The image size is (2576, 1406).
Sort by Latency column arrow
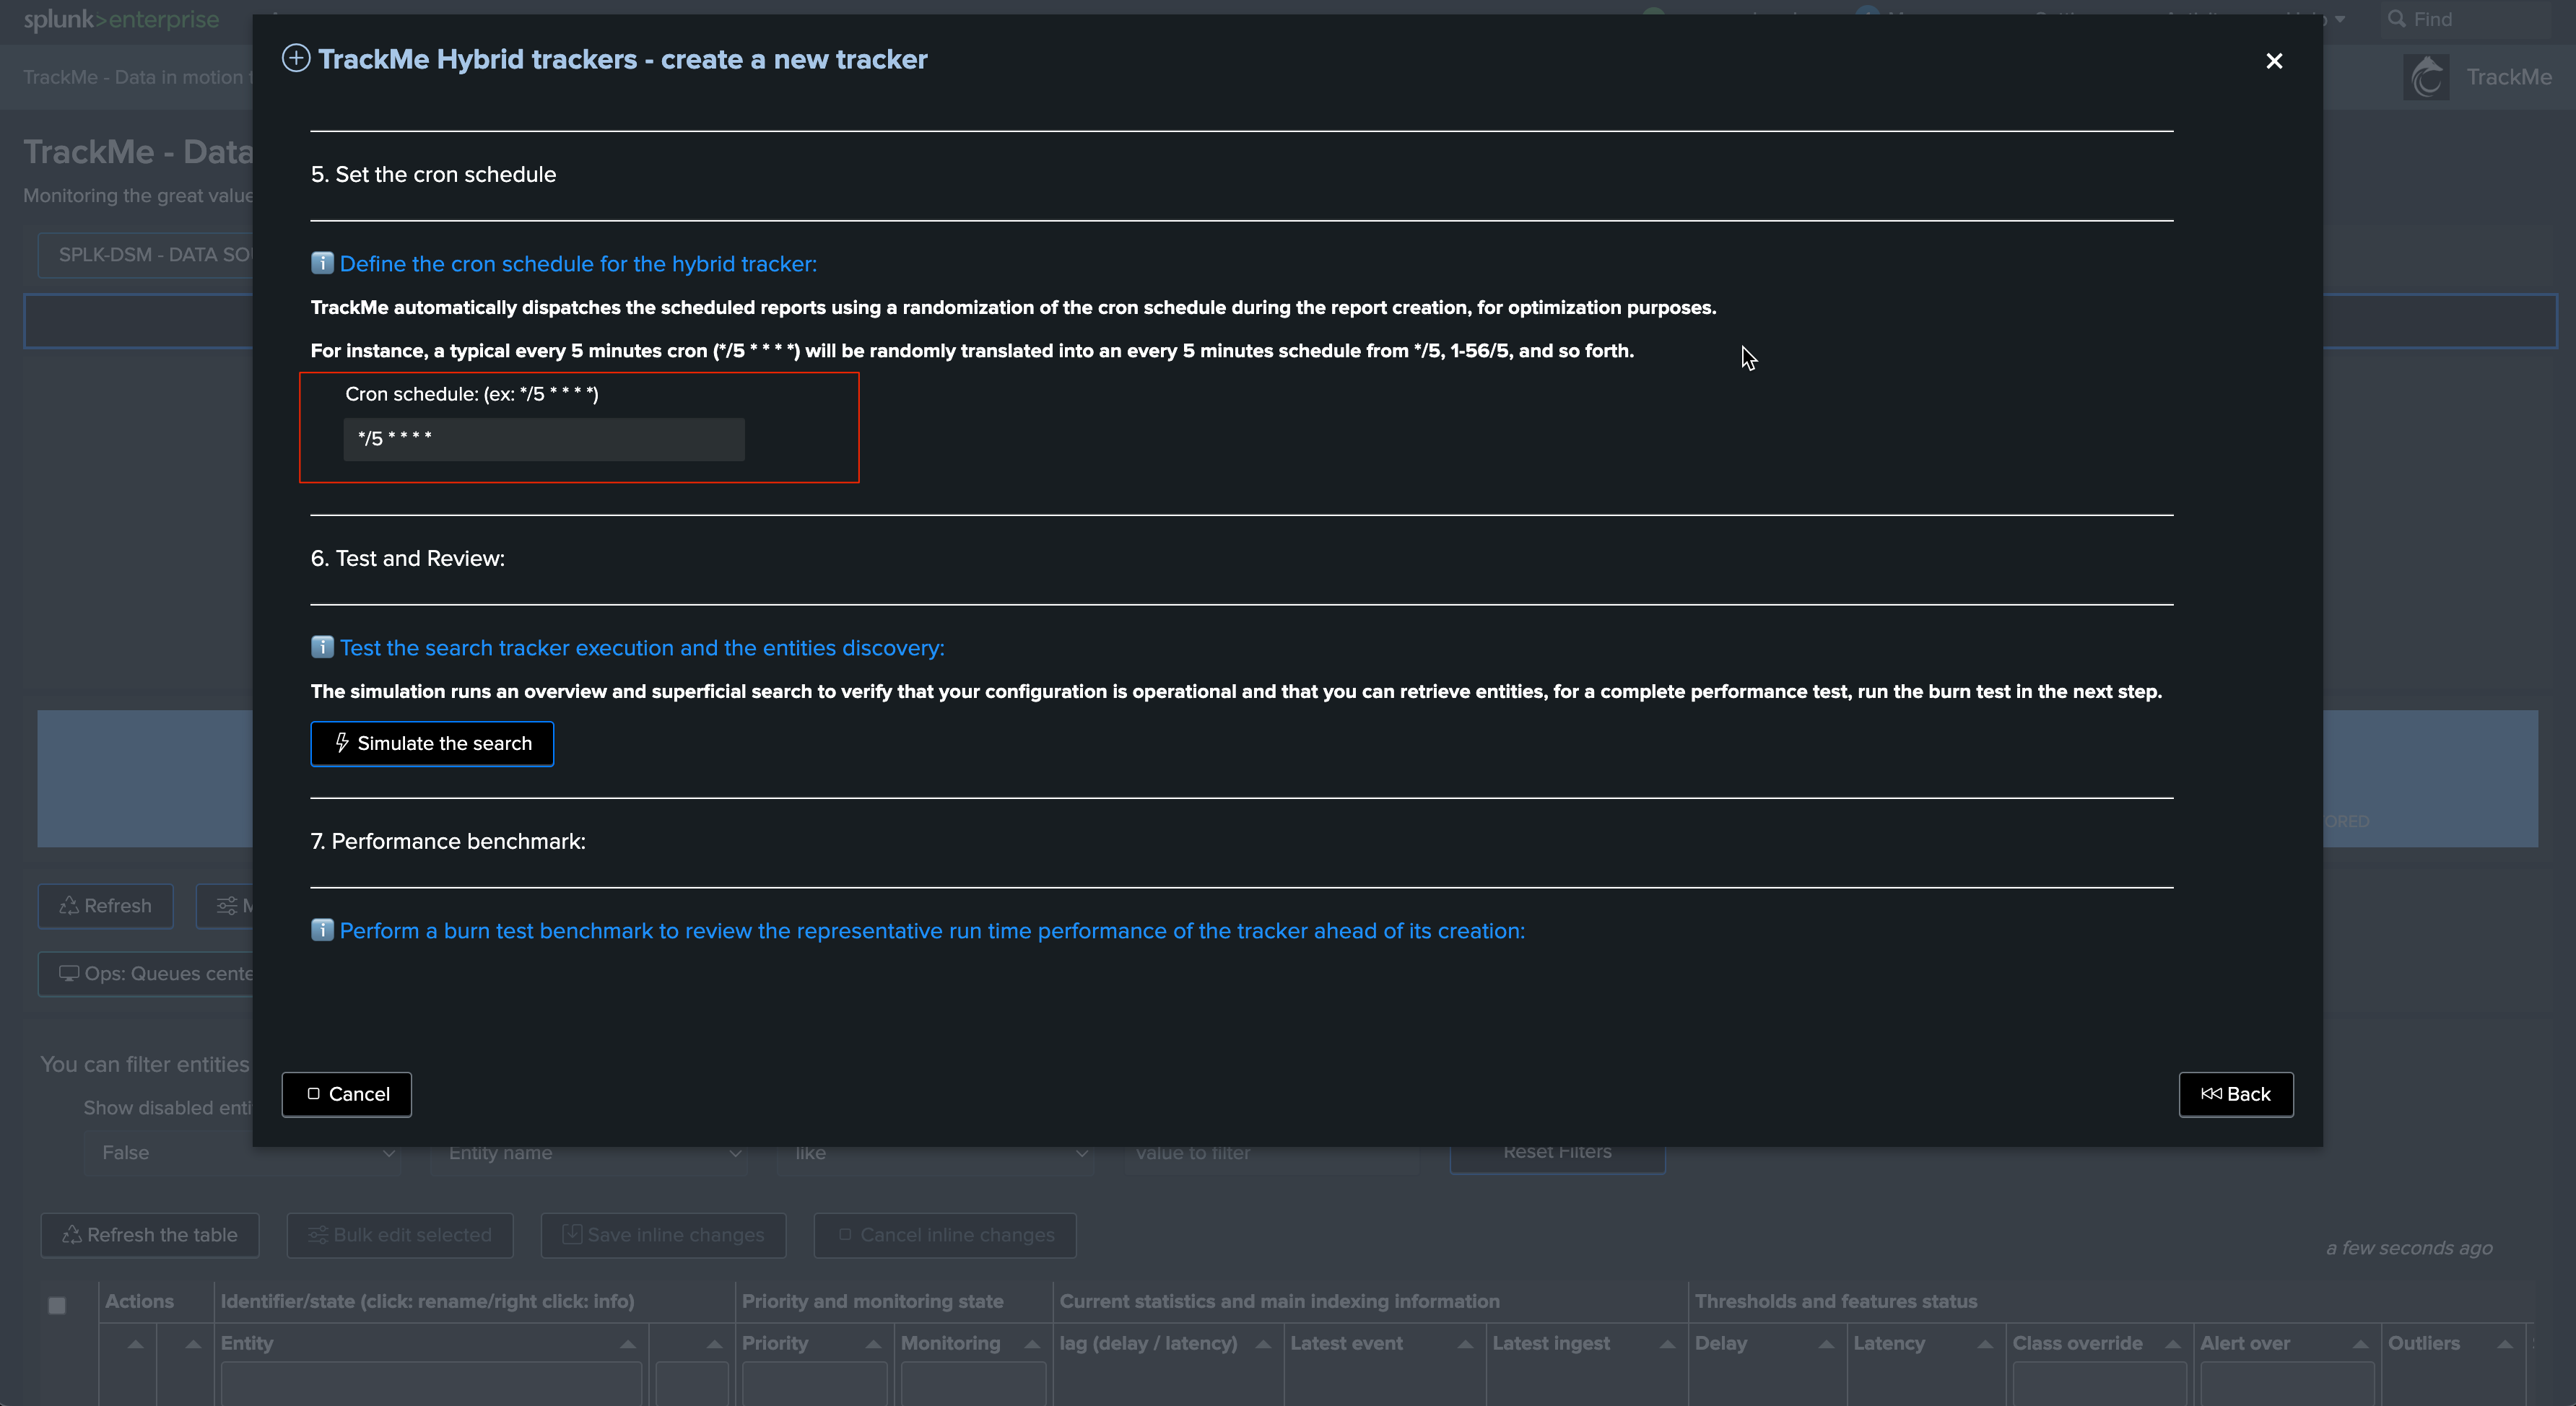pyautogui.click(x=1985, y=1344)
